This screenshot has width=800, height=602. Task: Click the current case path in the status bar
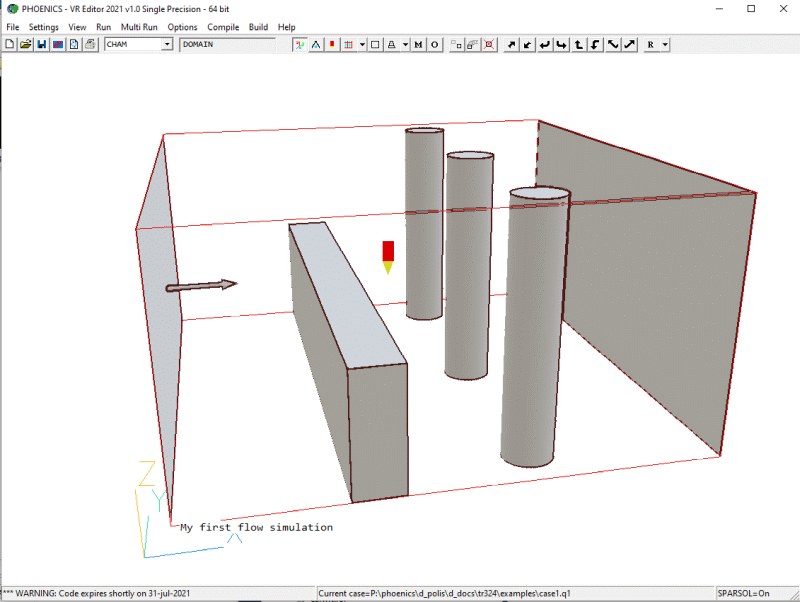[450, 592]
